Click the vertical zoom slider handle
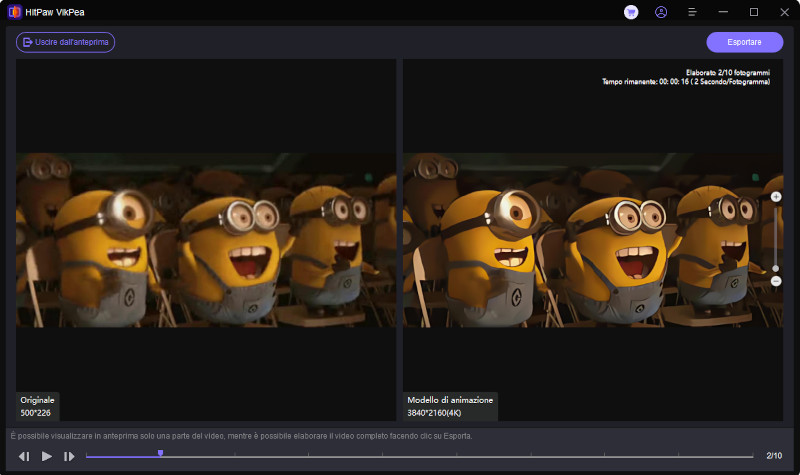800x475 pixels. point(776,268)
